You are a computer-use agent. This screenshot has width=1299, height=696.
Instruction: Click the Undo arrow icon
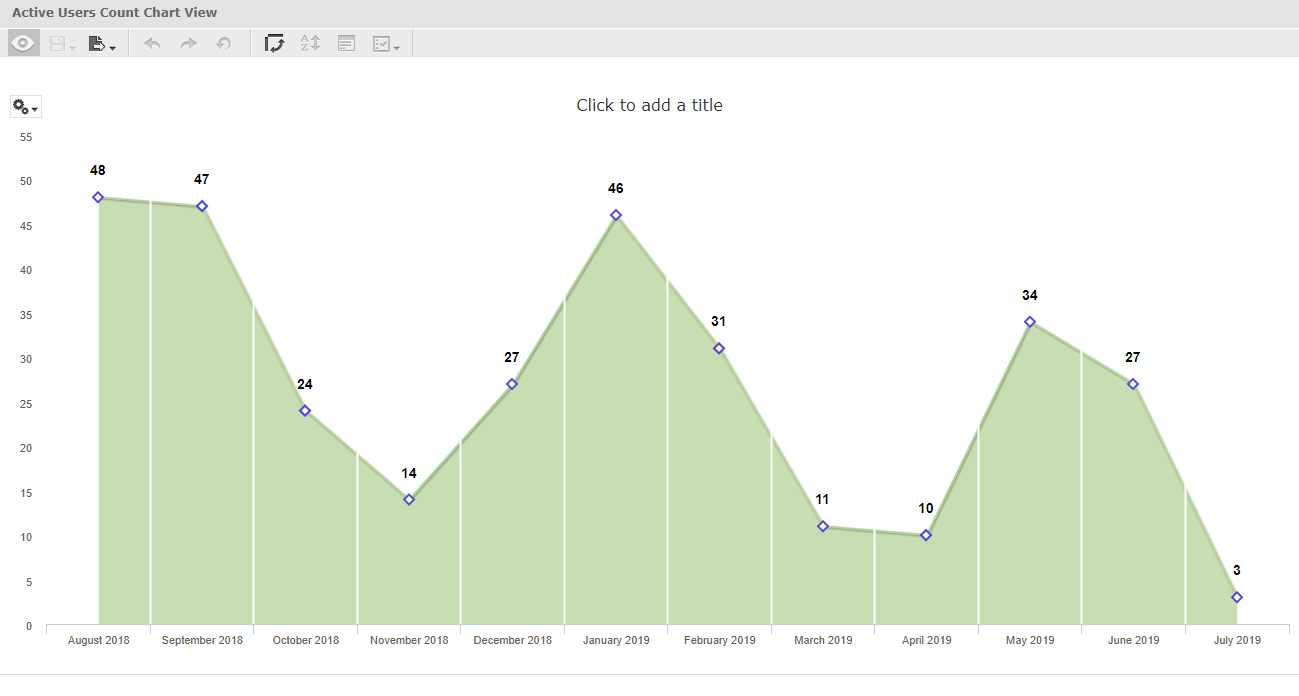(x=152, y=44)
